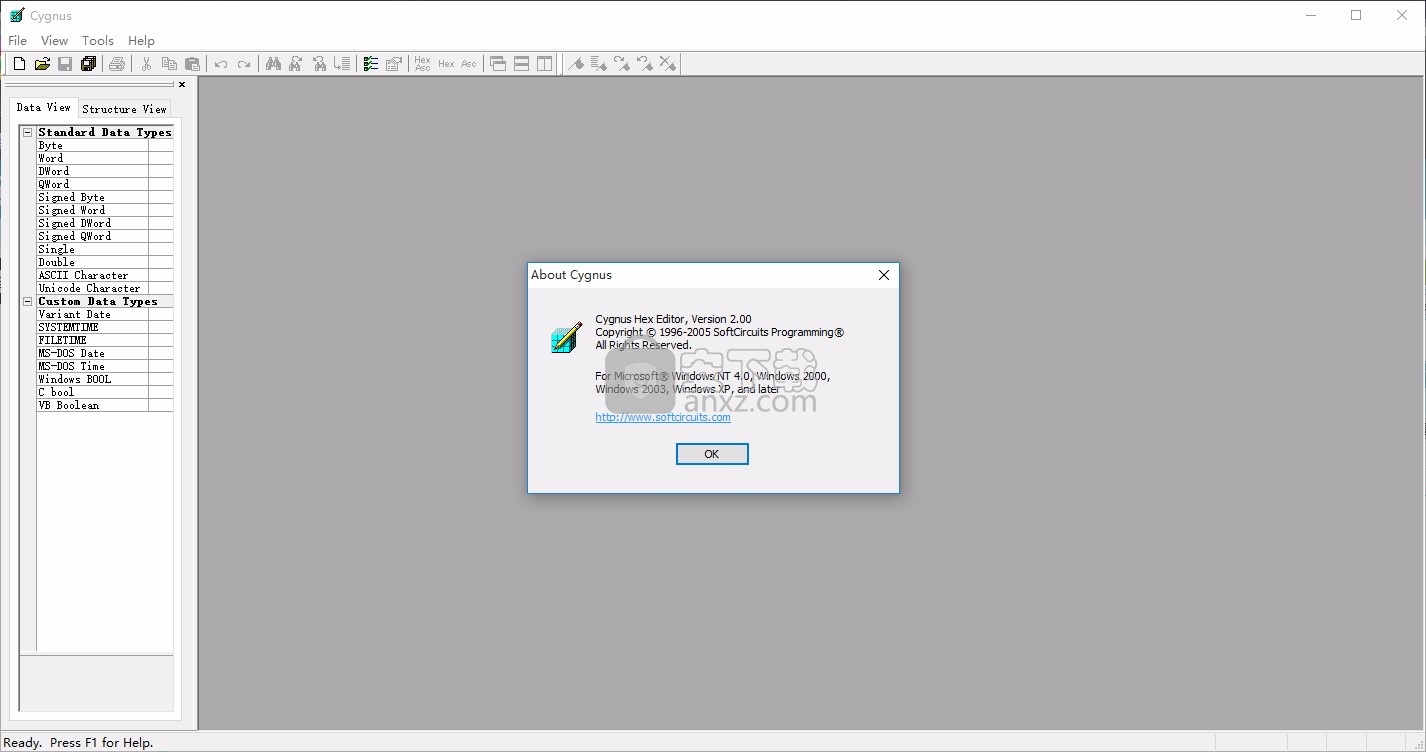Select the MS-DOS Date row
Image resolution: width=1426 pixels, height=752 pixels.
[105, 353]
